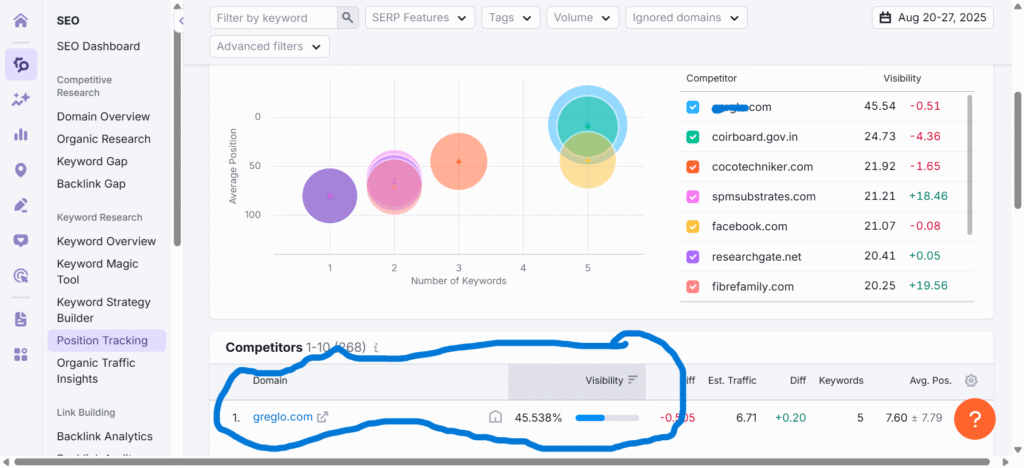
Task: Toggle the researchgate.net competitor checkbox
Action: point(693,257)
